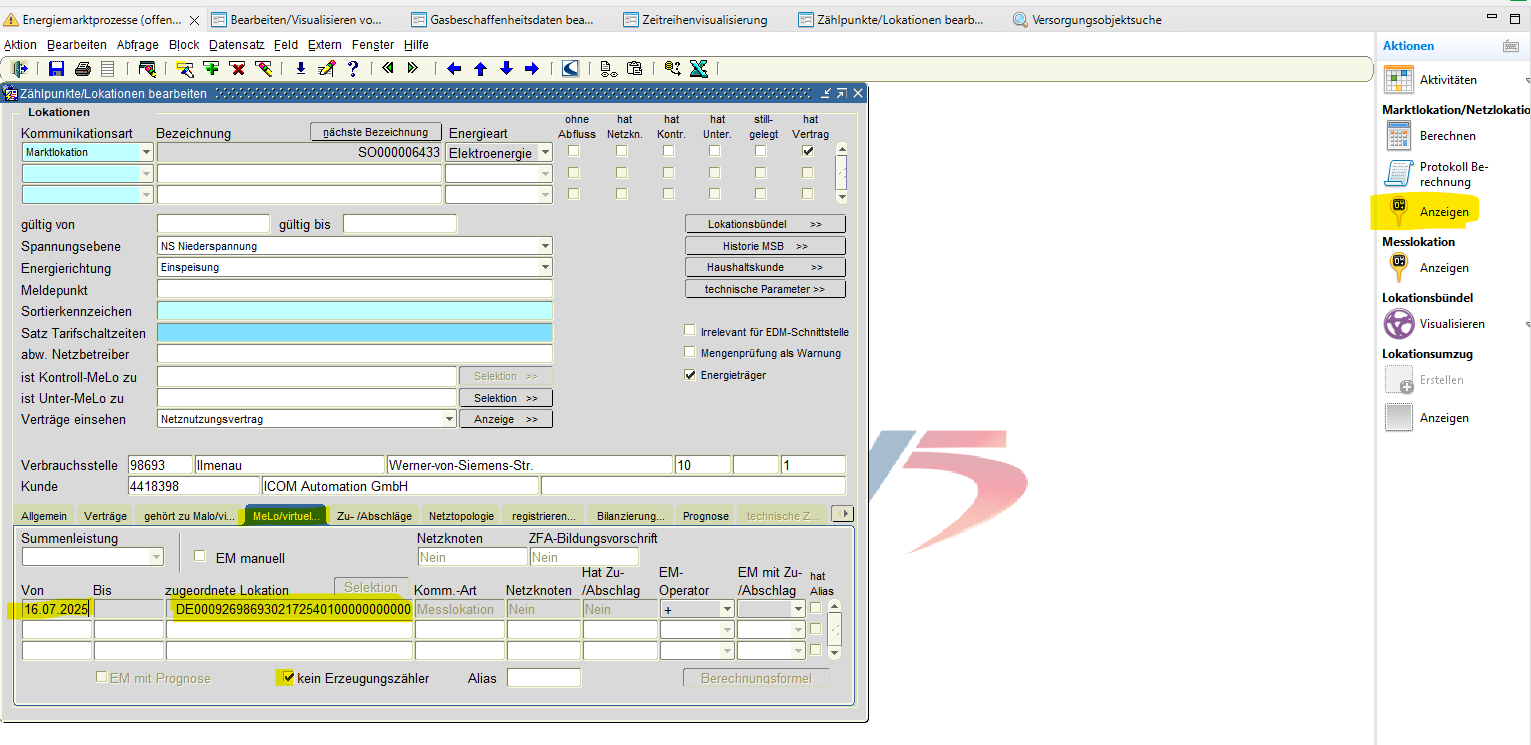Click the 'nächste Bezeichnung' button

click(x=376, y=132)
